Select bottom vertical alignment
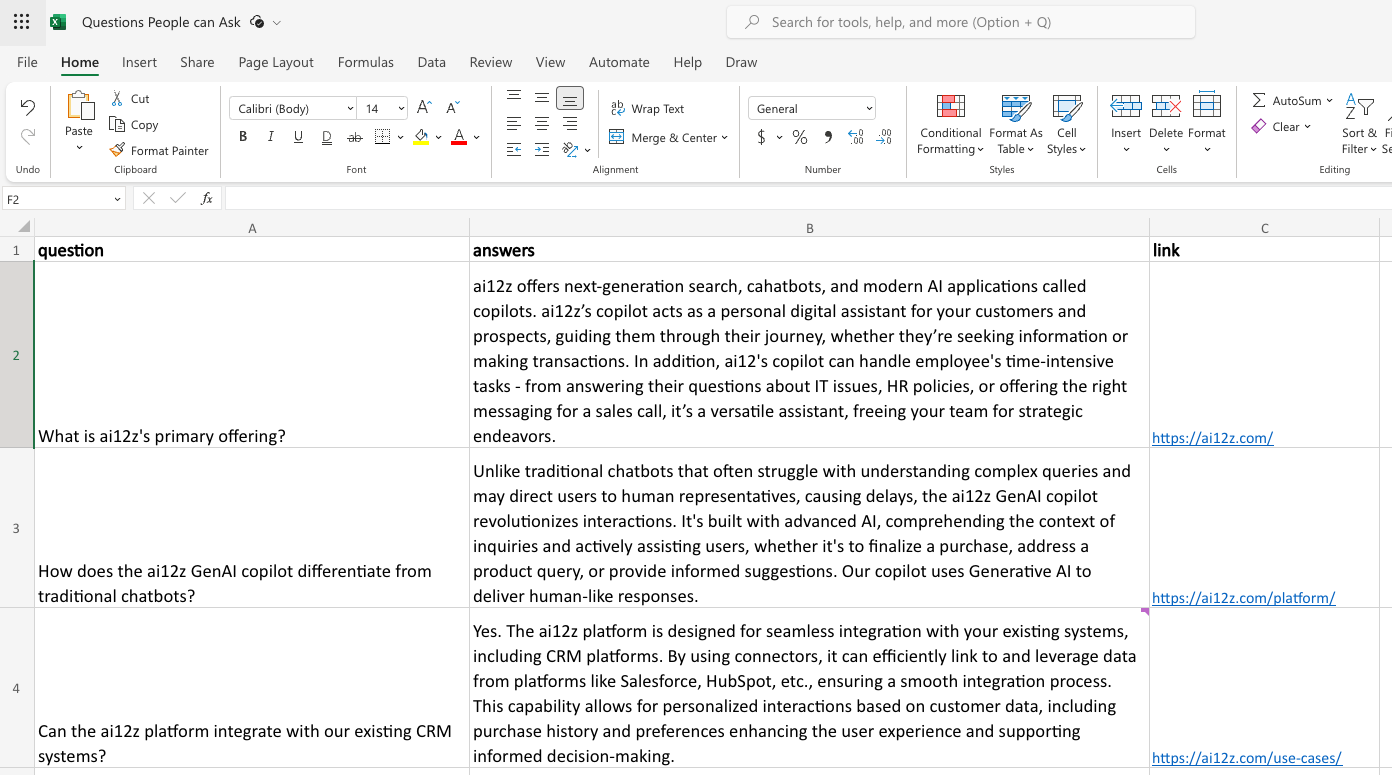 tap(570, 98)
